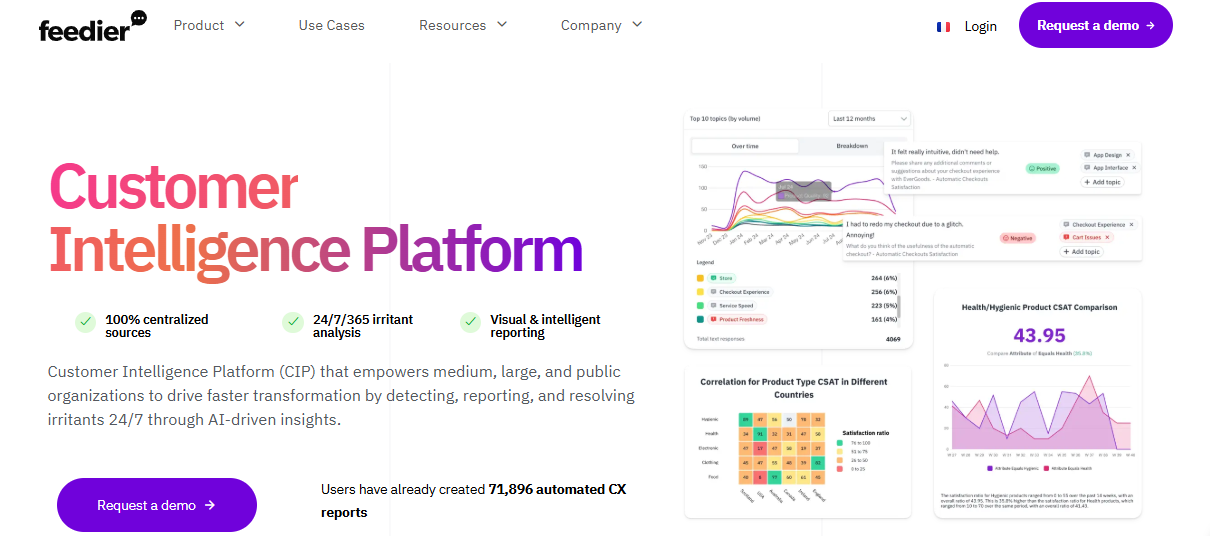Click the purple Attribute Equals Hygienic legend swatch

point(991,467)
